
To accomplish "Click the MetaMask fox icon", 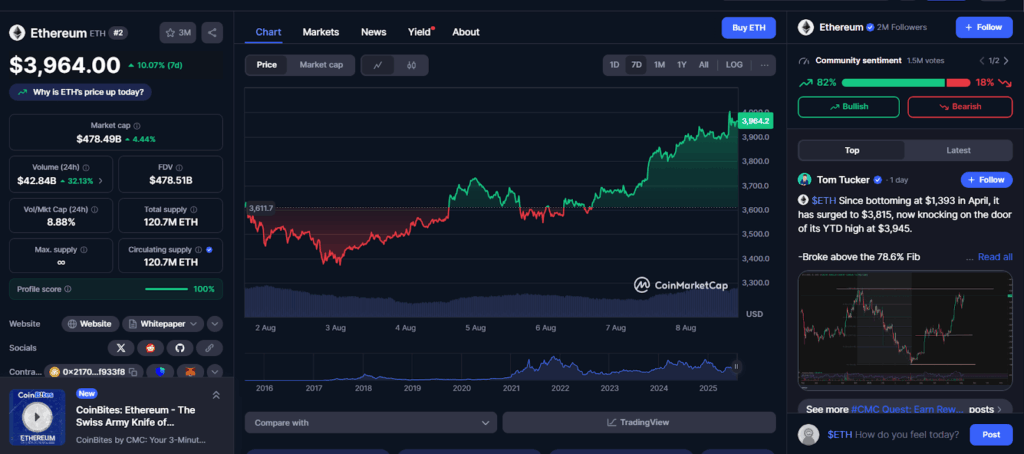I will coord(190,372).
